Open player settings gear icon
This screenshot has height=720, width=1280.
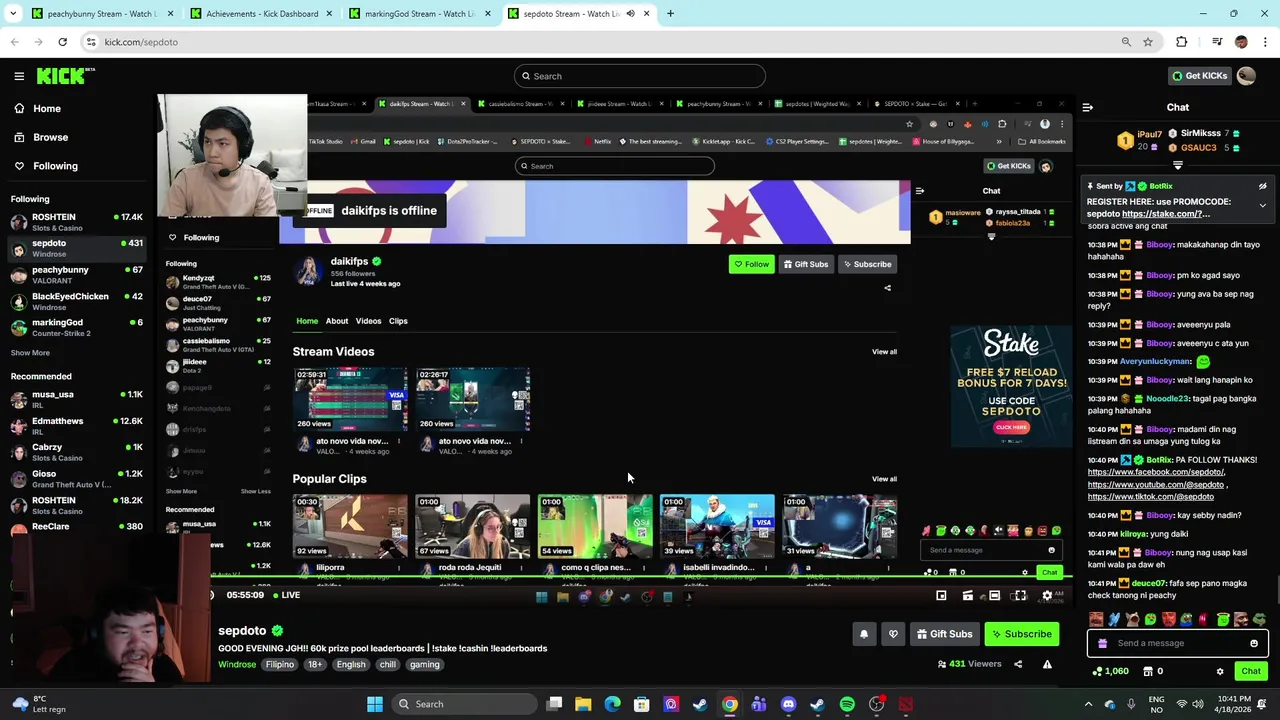point(1047,596)
